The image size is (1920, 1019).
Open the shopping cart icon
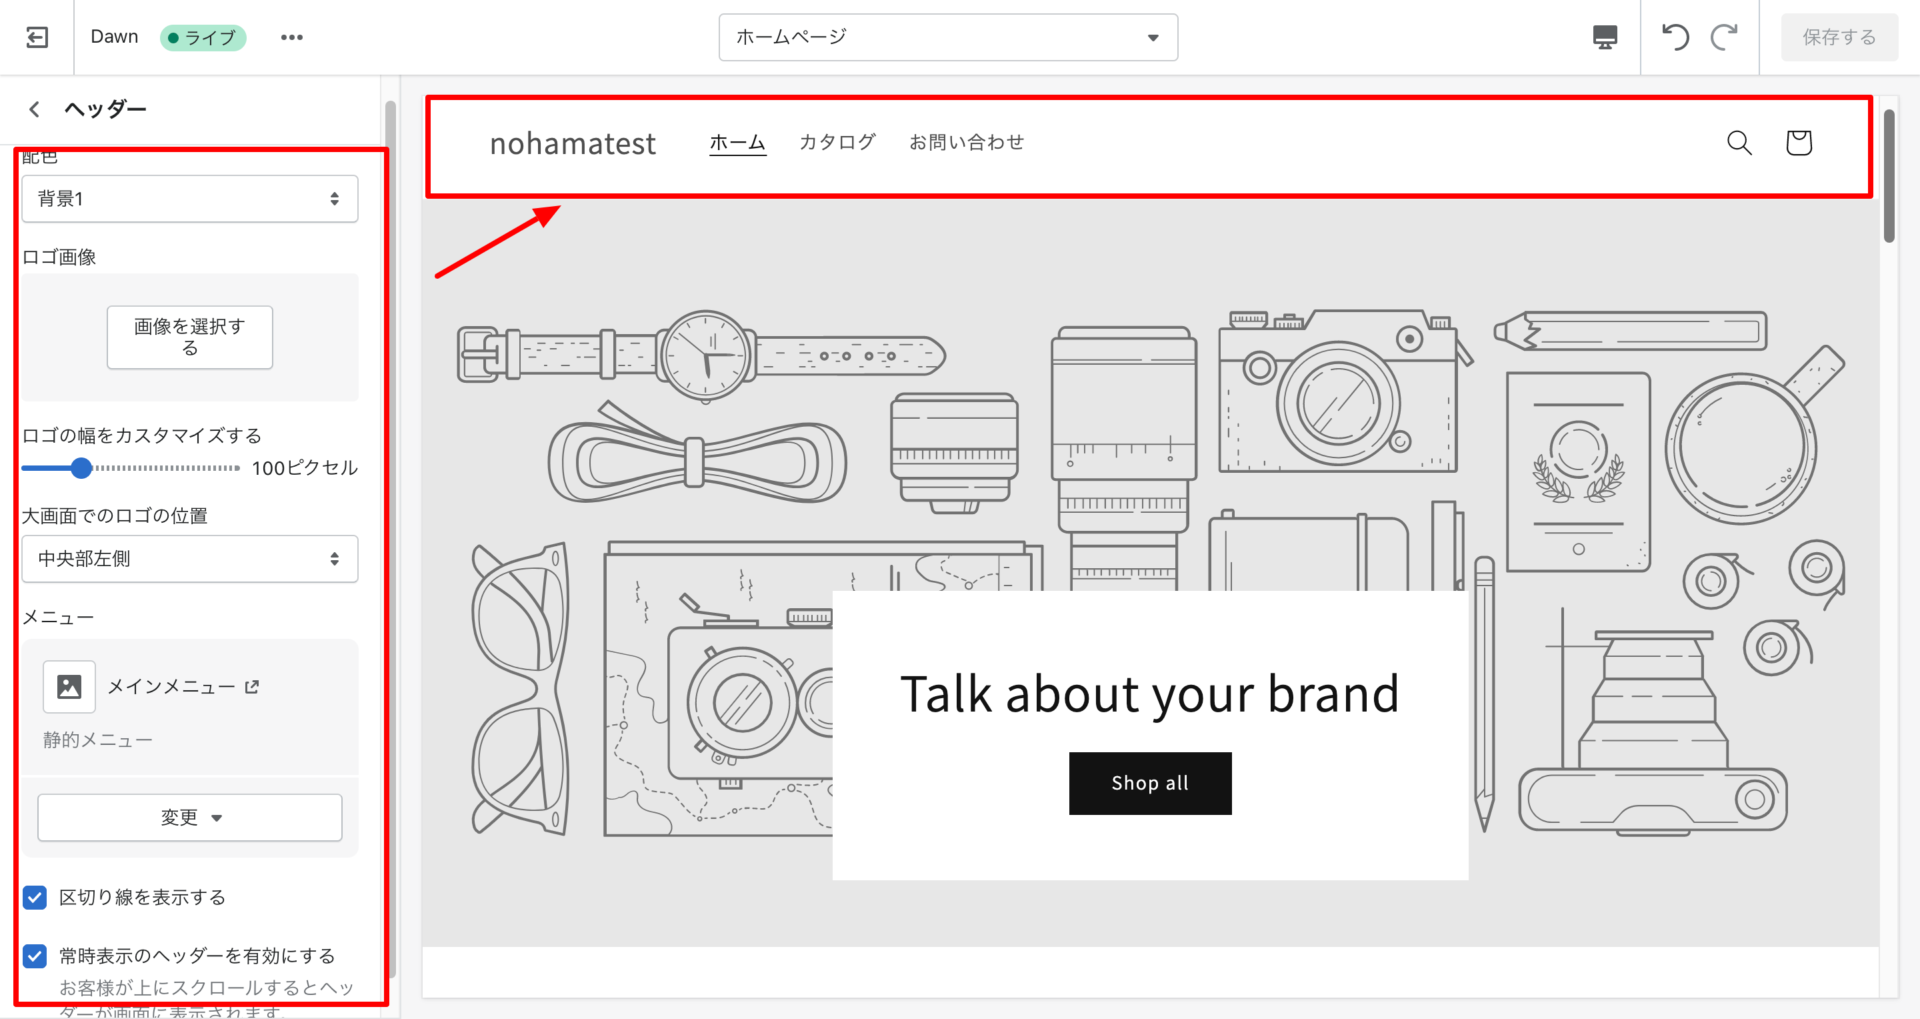1798,143
